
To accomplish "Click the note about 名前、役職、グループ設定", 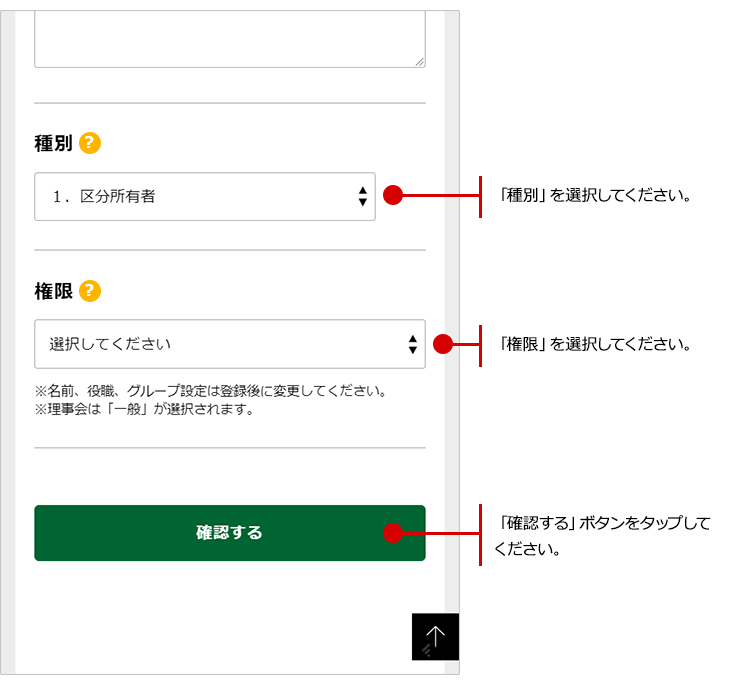I will coord(210,391).
